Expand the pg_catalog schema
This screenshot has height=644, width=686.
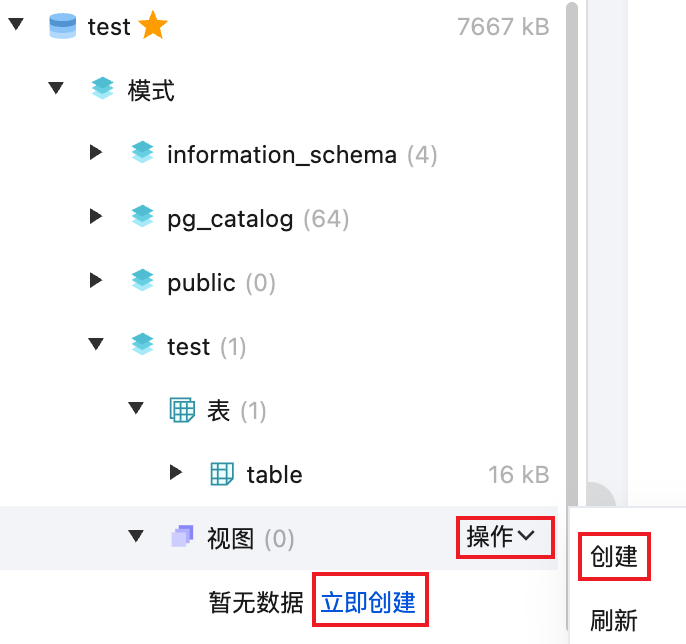96,218
